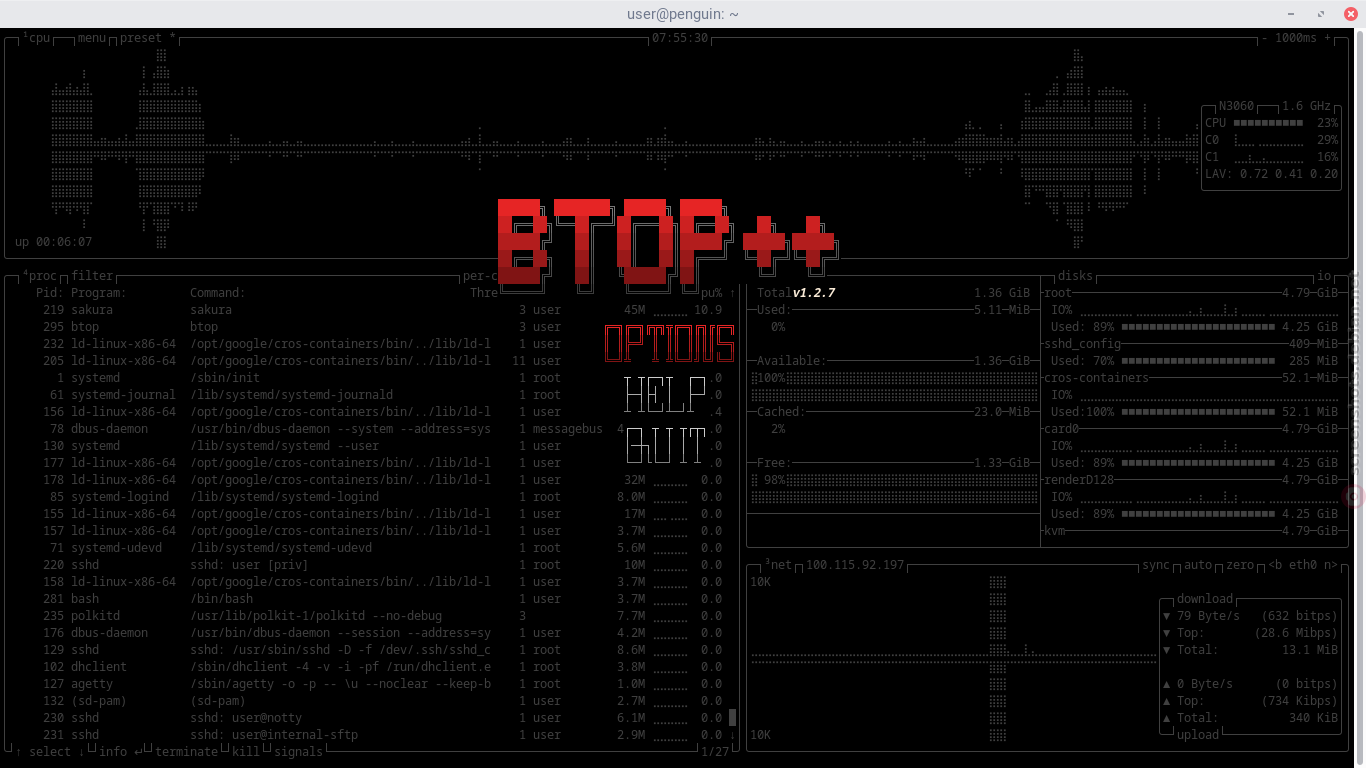Click 'kill' in proc footer

[246, 751]
